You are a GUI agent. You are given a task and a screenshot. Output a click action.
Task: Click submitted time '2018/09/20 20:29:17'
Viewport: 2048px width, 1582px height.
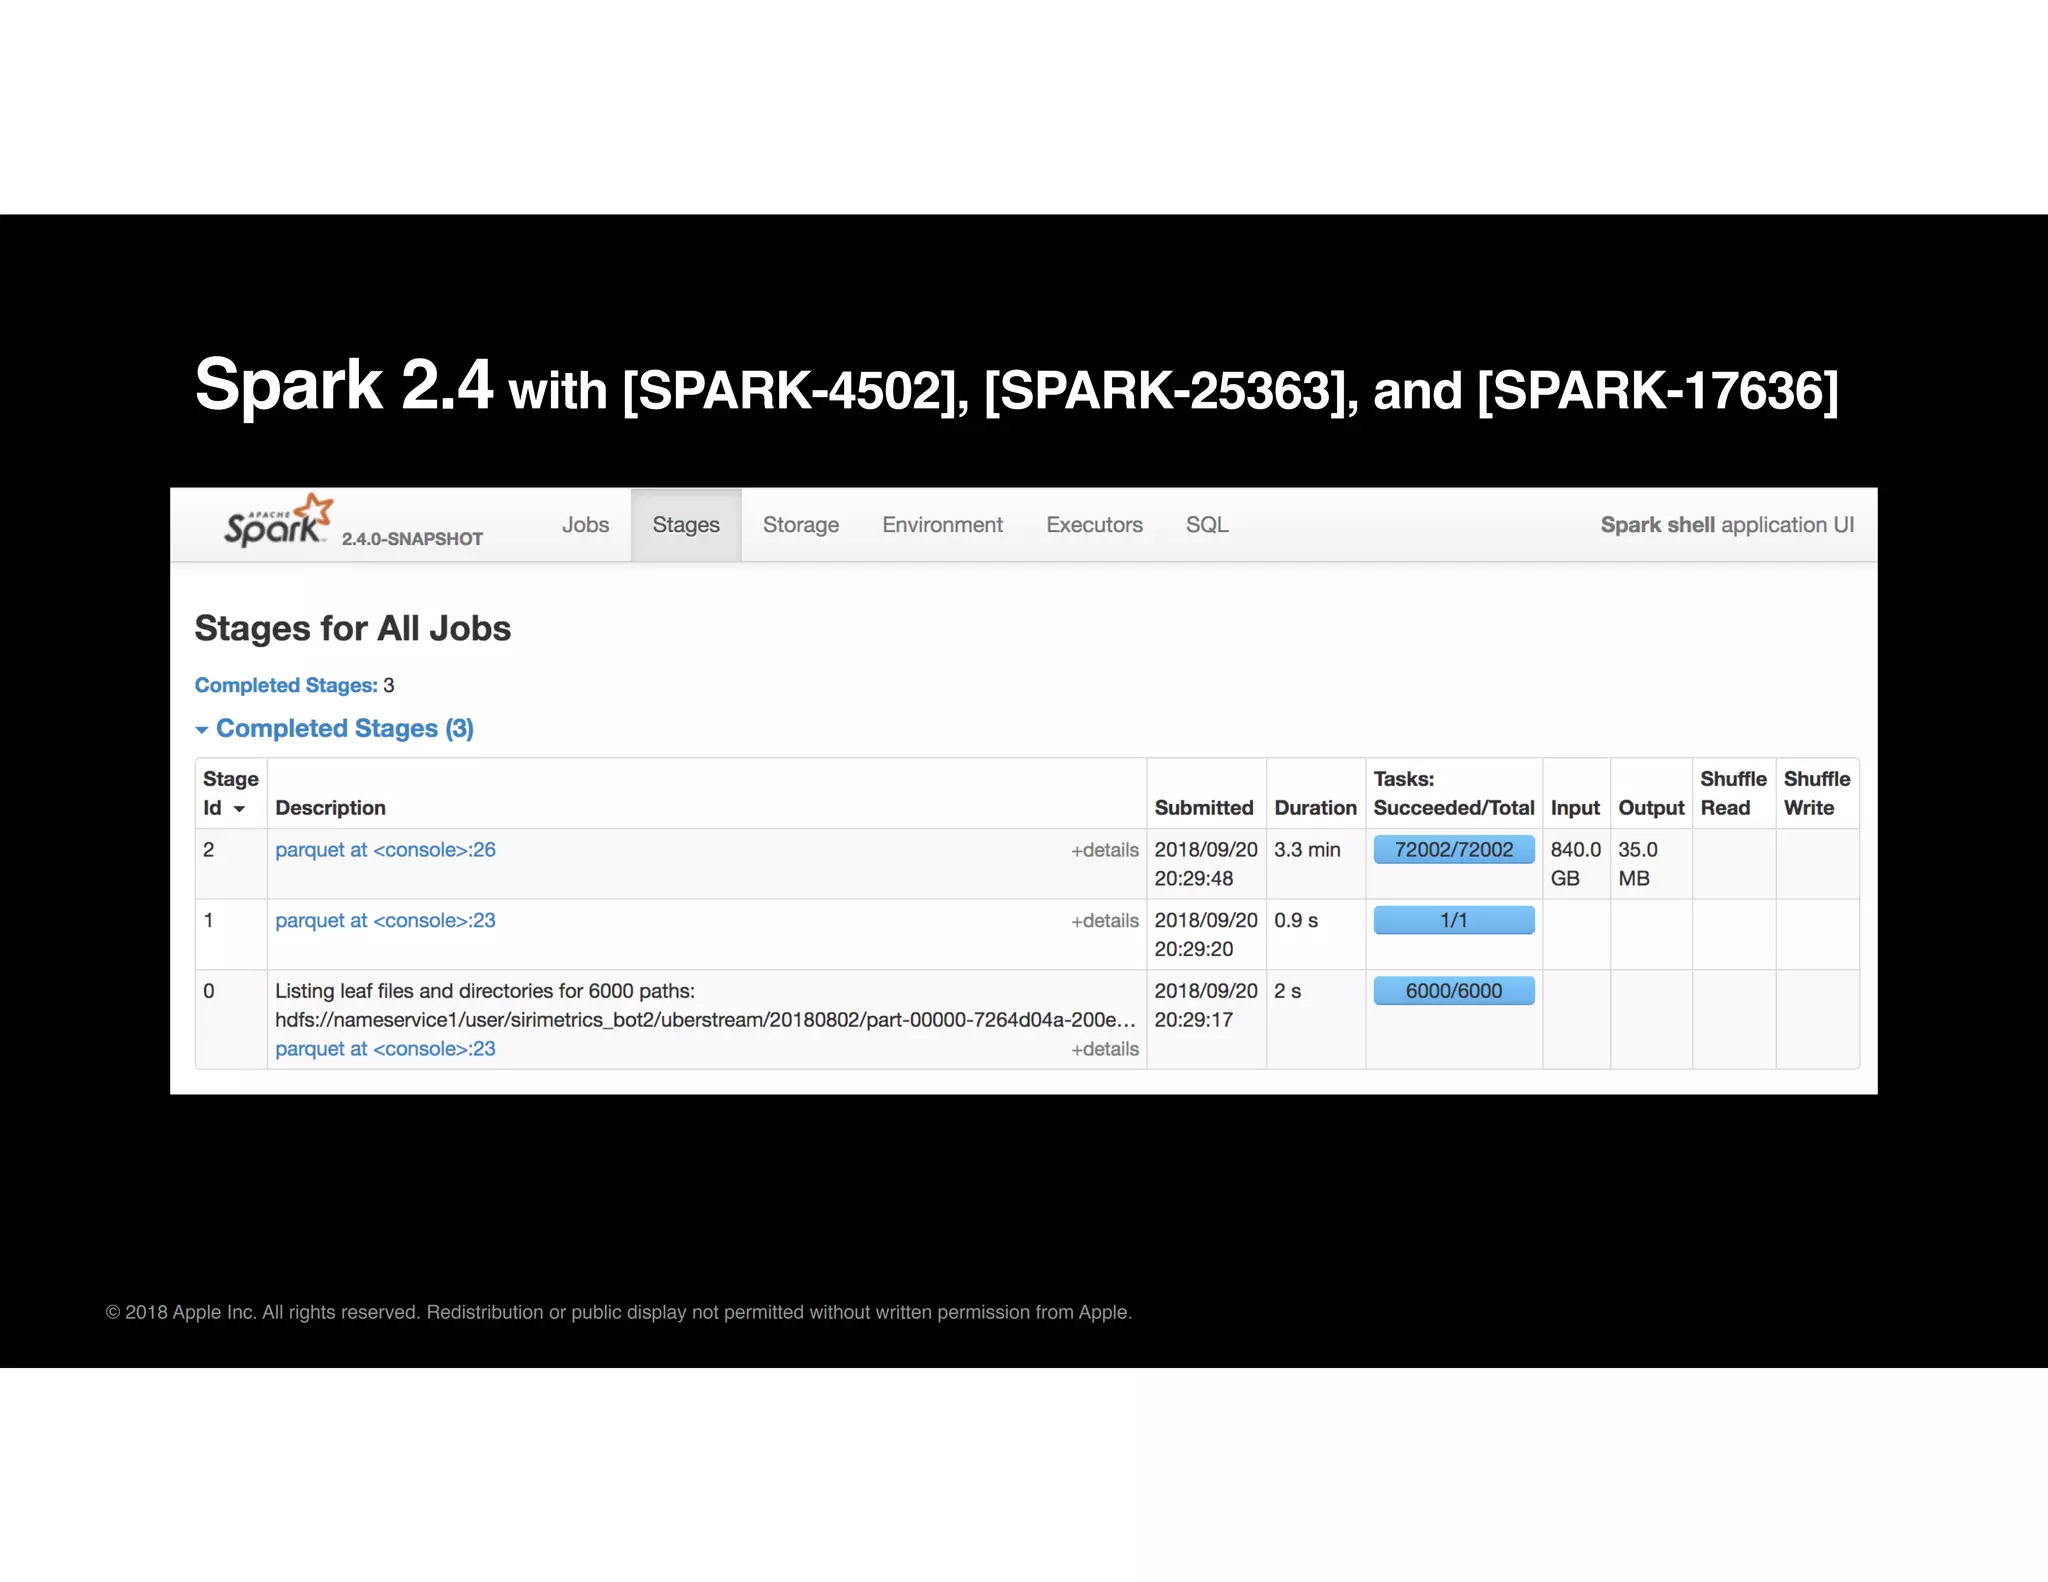1206,1005
